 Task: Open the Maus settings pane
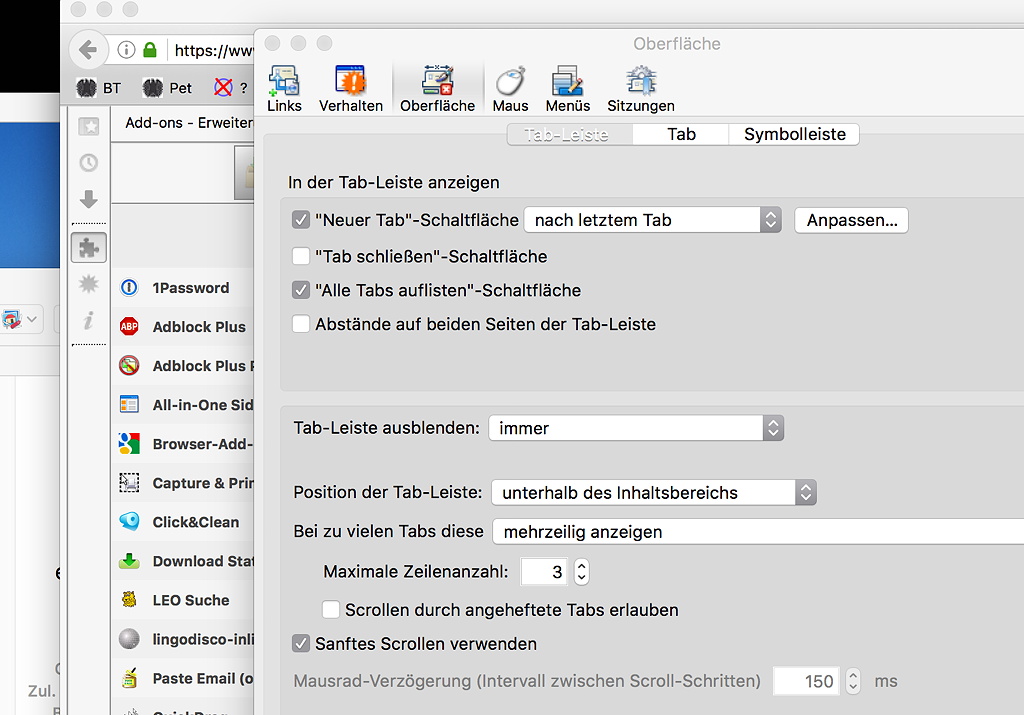coord(510,88)
